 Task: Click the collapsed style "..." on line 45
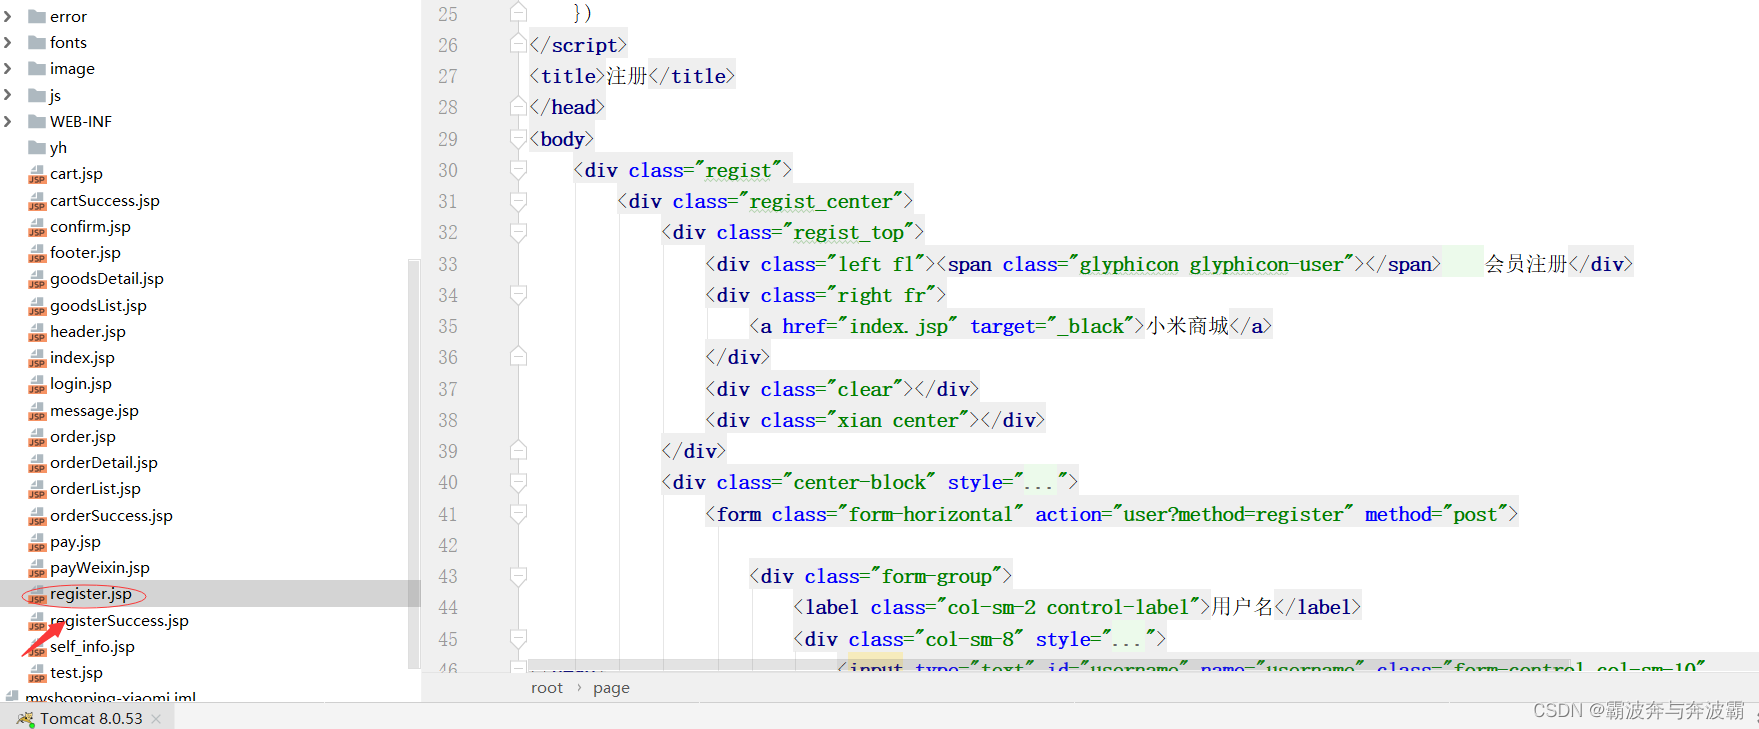coord(1128,640)
